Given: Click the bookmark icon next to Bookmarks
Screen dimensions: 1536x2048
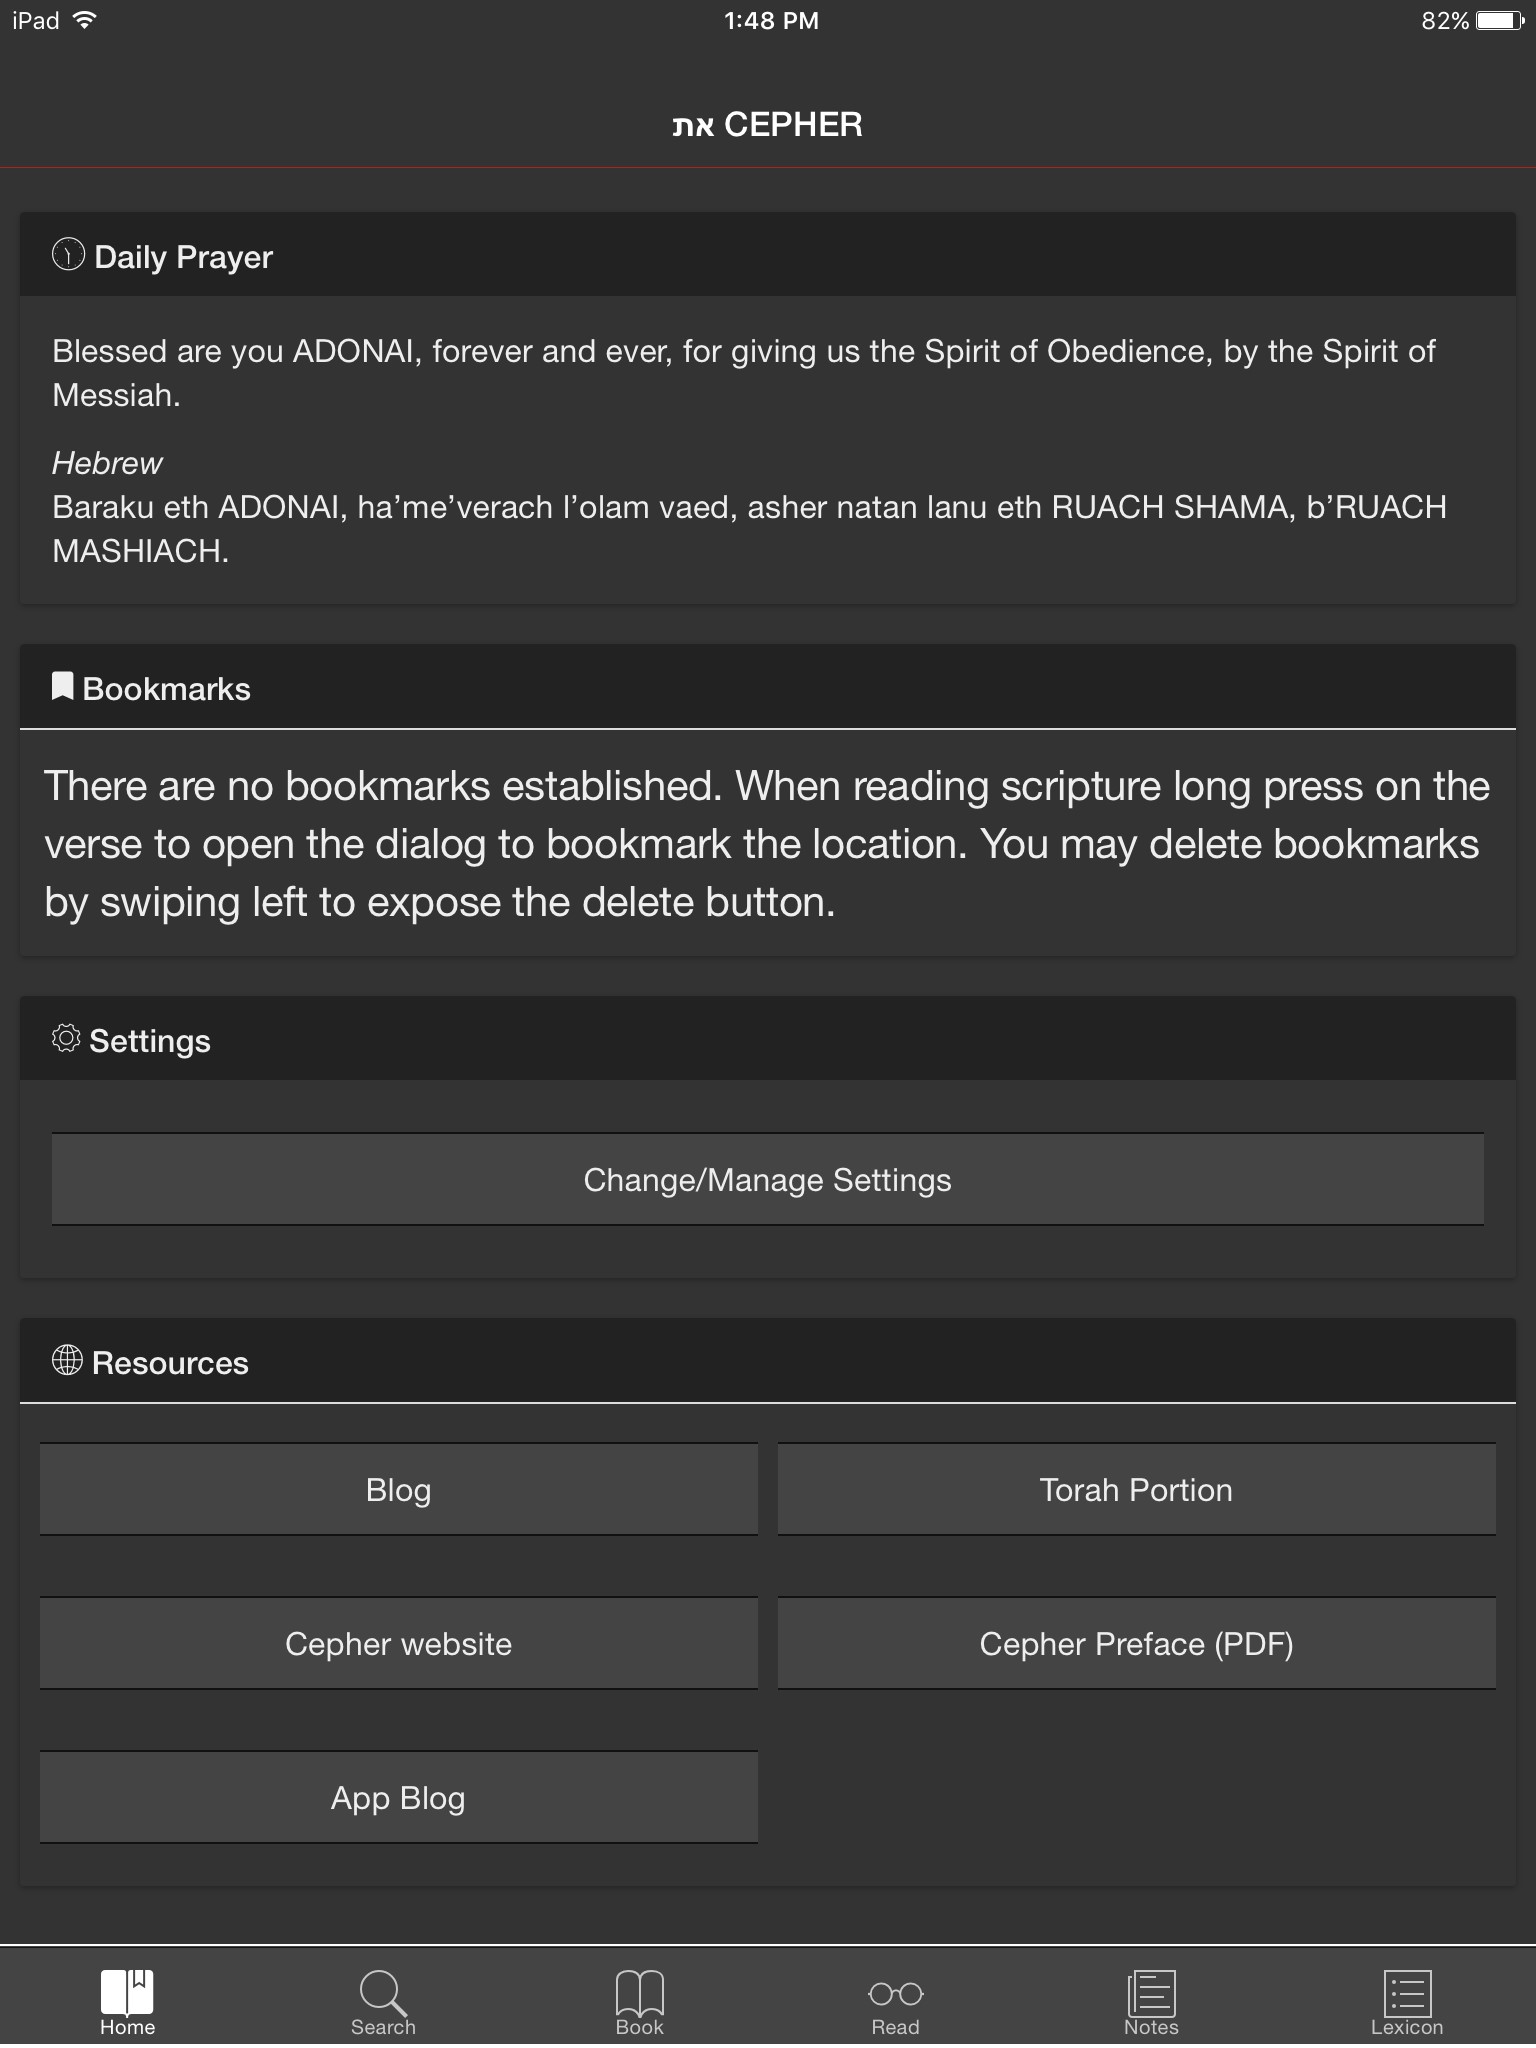Looking at the screenshot, I should click(x=62, y=686).
